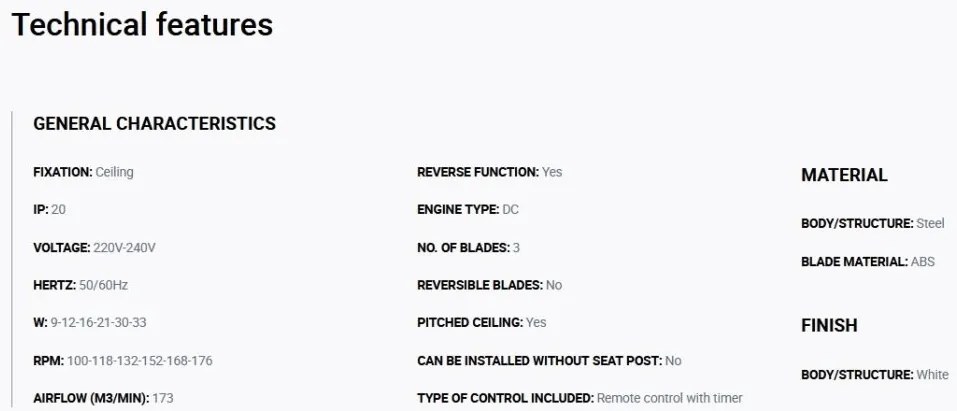Click the Blade Material ABS entry

click(868, 262)
